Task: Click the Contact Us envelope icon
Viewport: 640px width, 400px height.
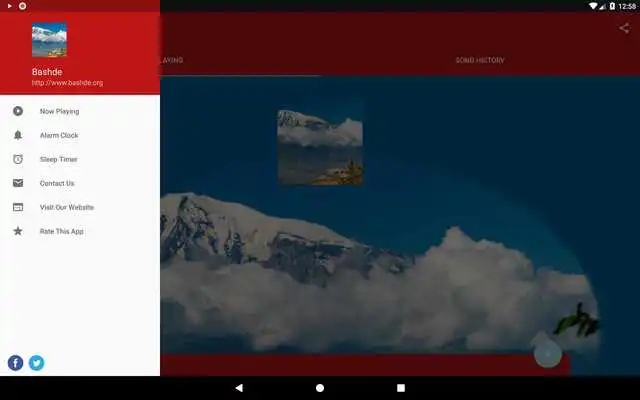Action: [18, 183]
